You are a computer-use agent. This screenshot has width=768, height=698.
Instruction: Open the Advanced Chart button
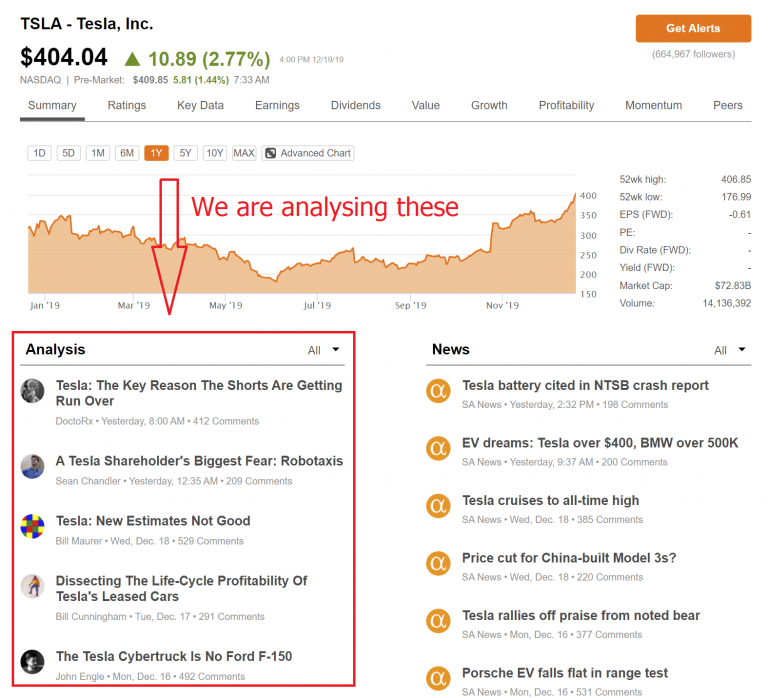coord(308,153)
